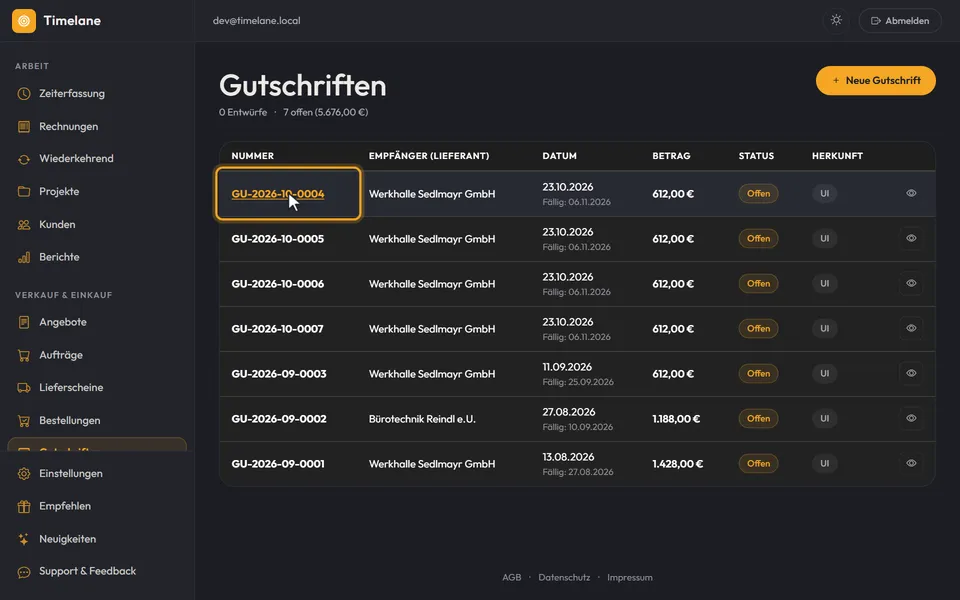This screenshot has height=600, width=960.
Task: Open the AGB footer link
Action: pos(512,577)
